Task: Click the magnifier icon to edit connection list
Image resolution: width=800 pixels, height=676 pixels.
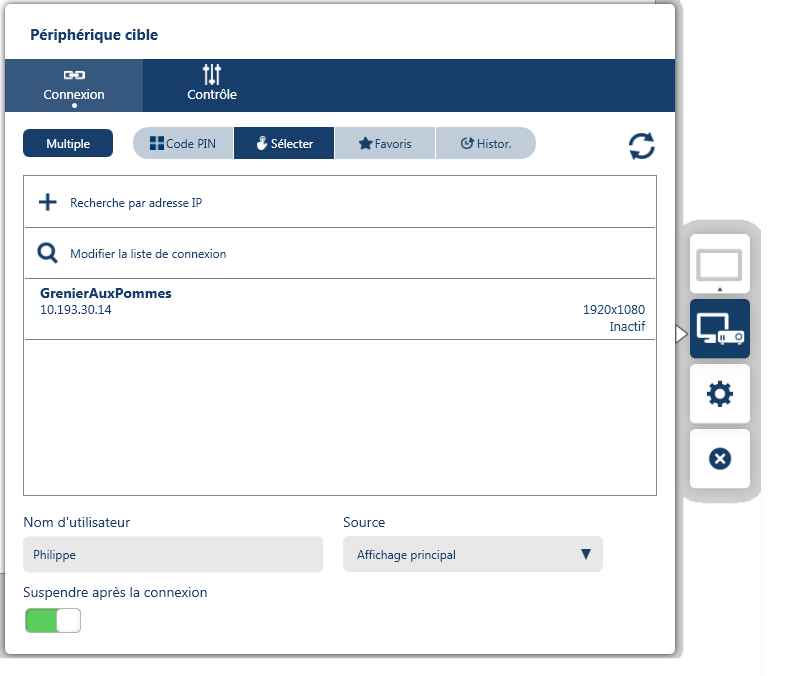Action: click(47, 253)
